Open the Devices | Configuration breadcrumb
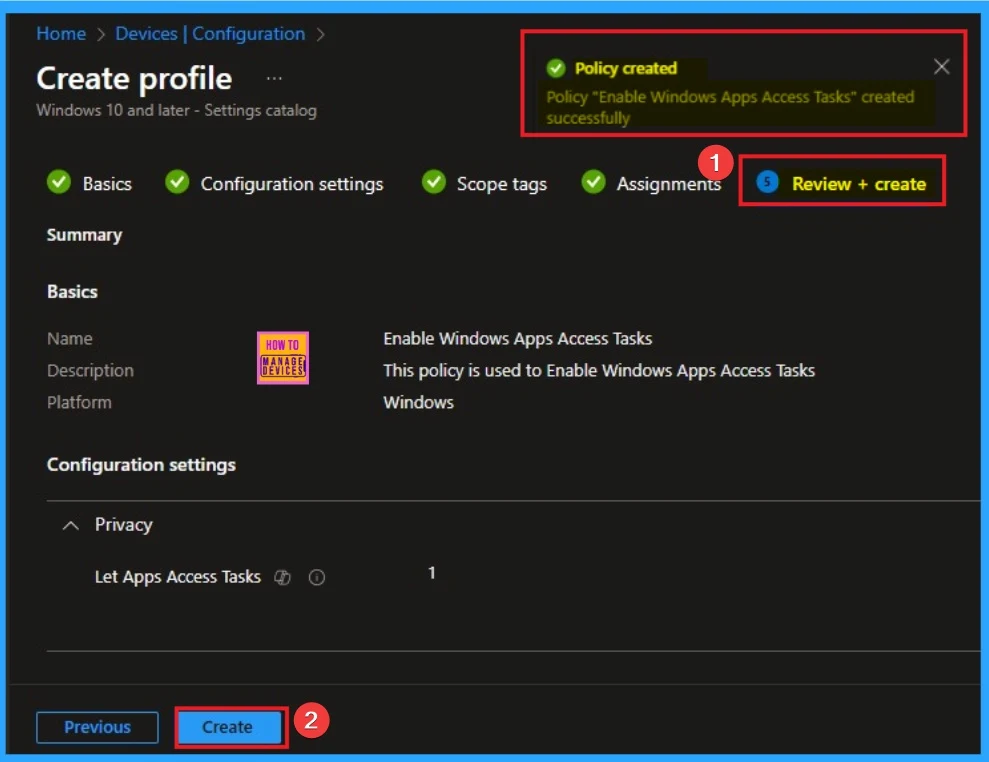 (x=210, y=34)
